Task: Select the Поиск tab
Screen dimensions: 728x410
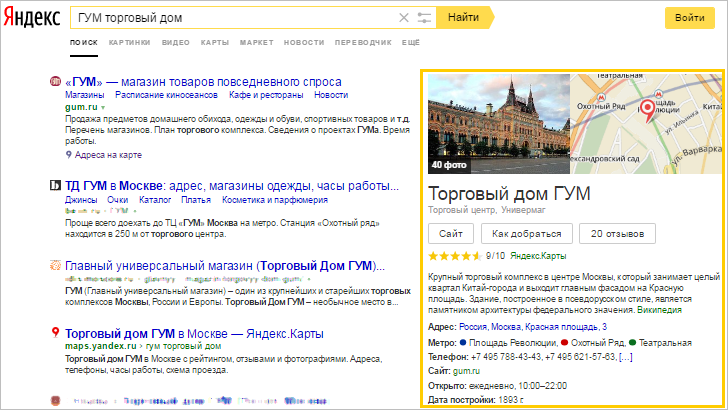Action: tap(84, 43)
